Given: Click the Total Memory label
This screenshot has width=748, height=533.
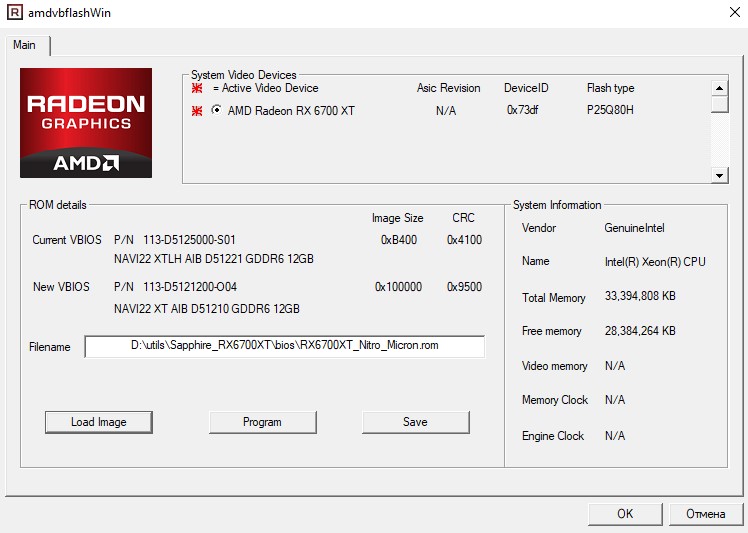Looking at the screenshot, I should (x=553, y=298).
